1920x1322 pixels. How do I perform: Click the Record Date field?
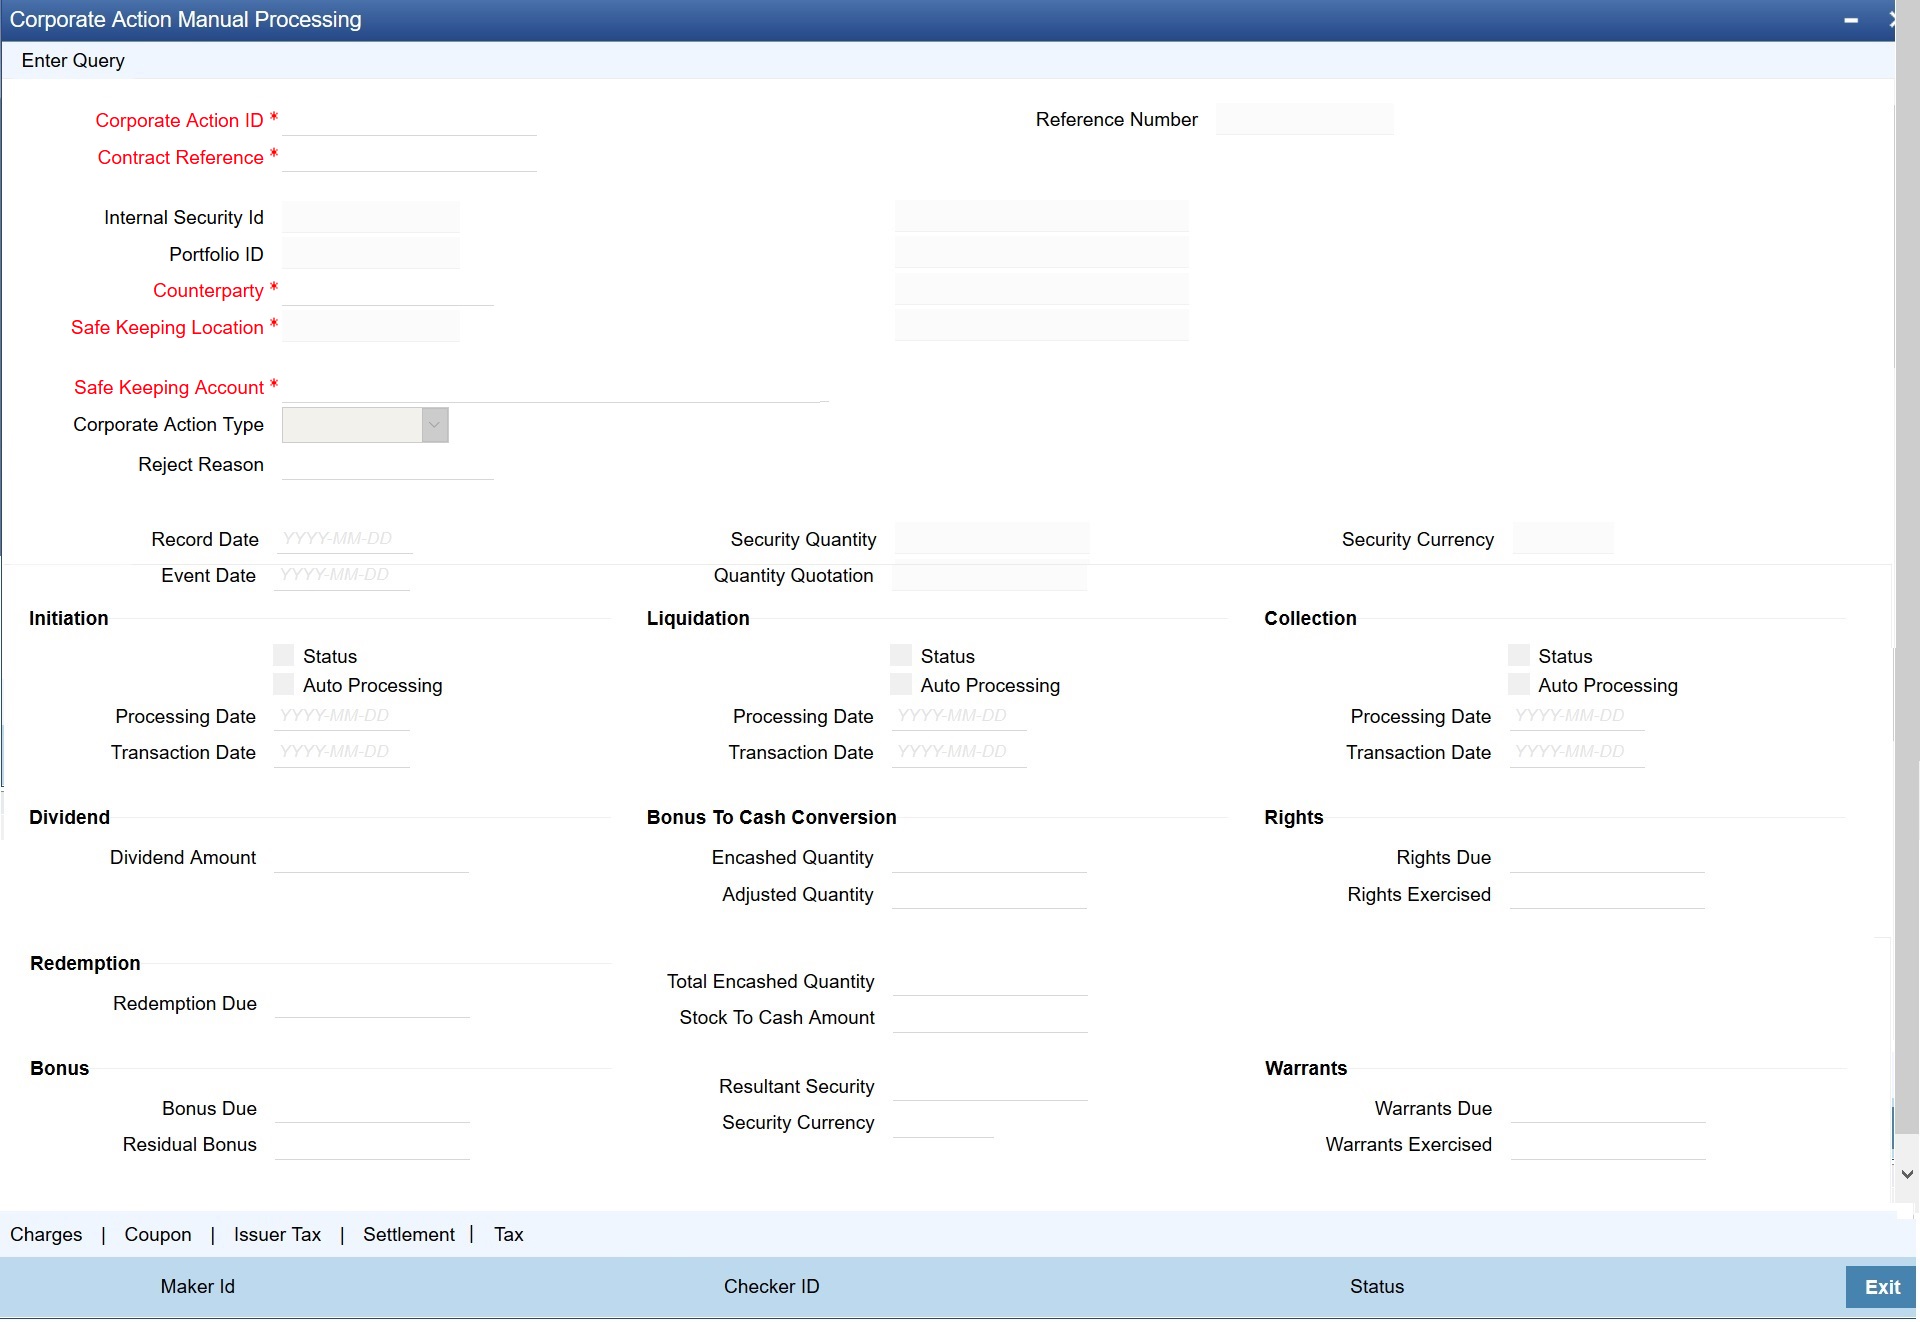point(345,539)
